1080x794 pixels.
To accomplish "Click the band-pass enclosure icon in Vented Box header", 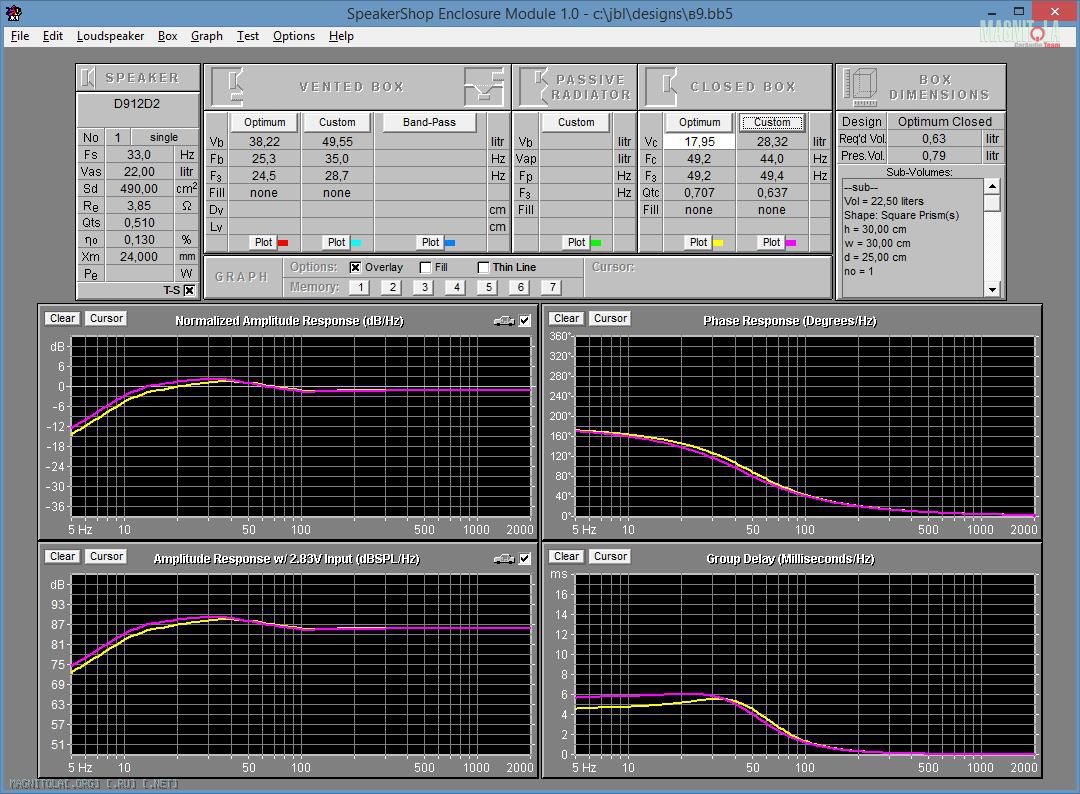I will (x=484, y=87).
